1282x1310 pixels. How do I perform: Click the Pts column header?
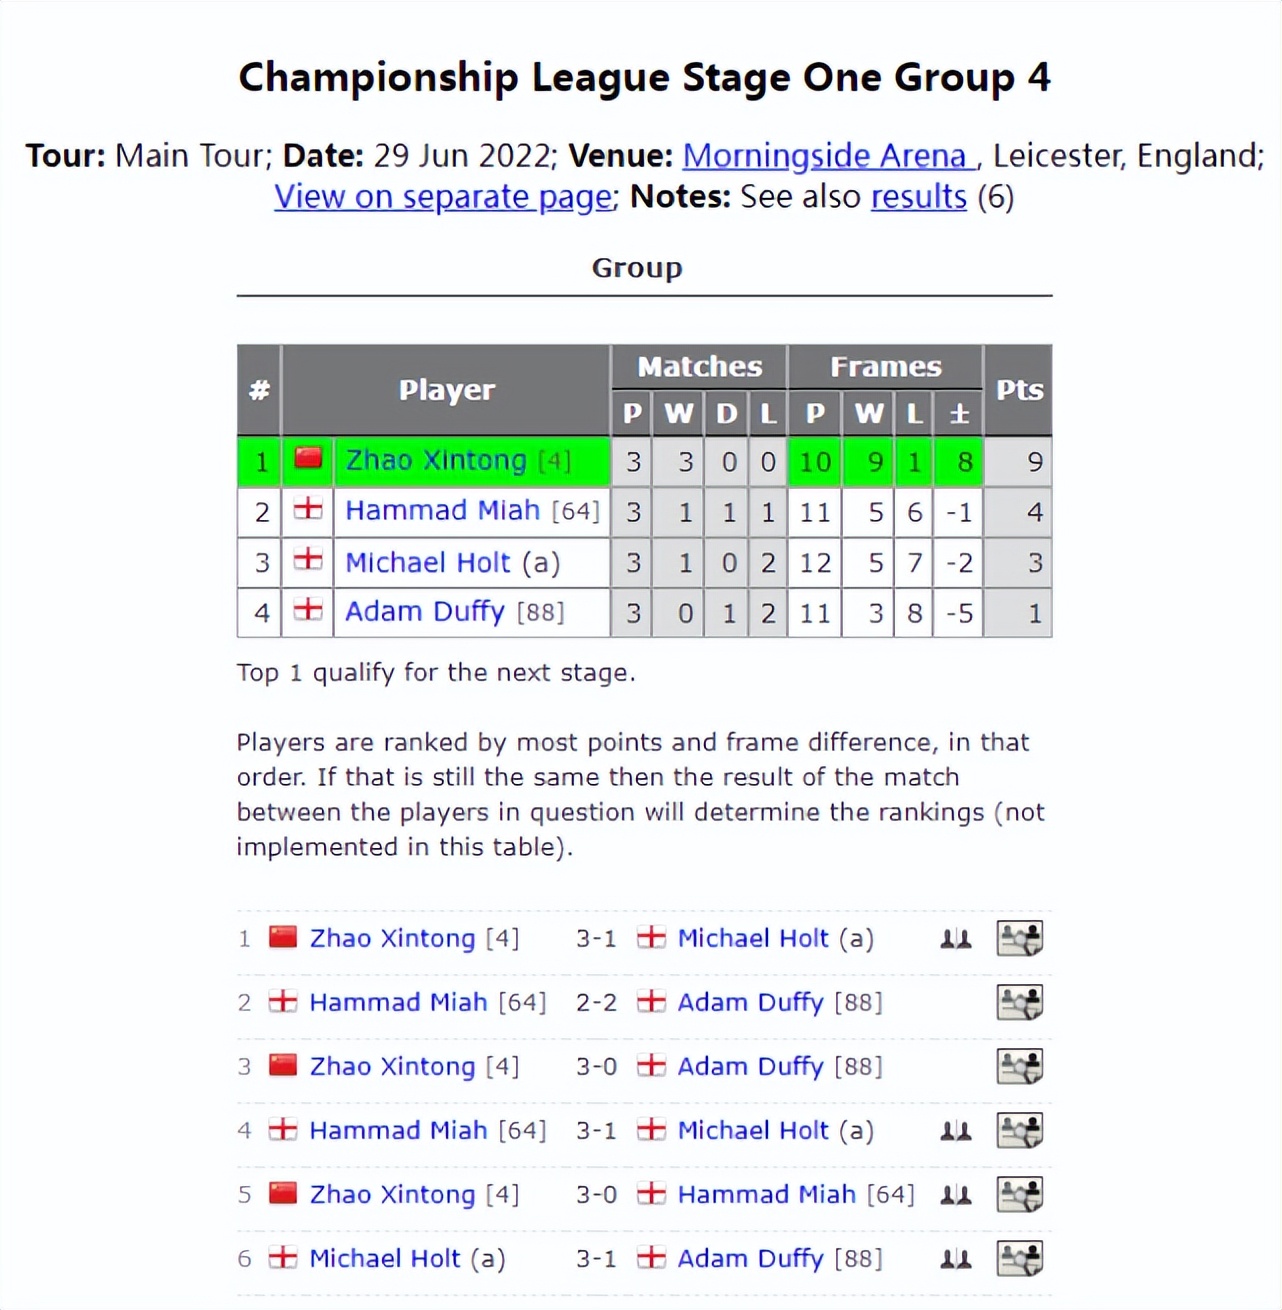(x=1019, y=390)
